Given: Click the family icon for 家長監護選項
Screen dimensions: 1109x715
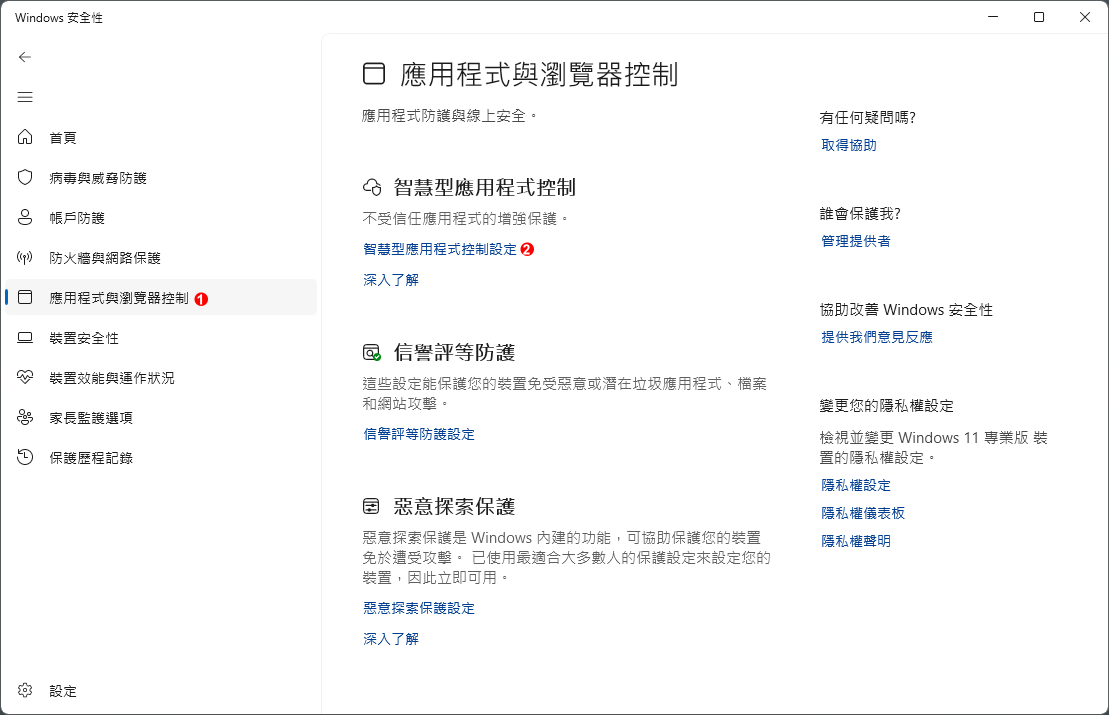Looking at the screenshot, I should pos(25,418).
